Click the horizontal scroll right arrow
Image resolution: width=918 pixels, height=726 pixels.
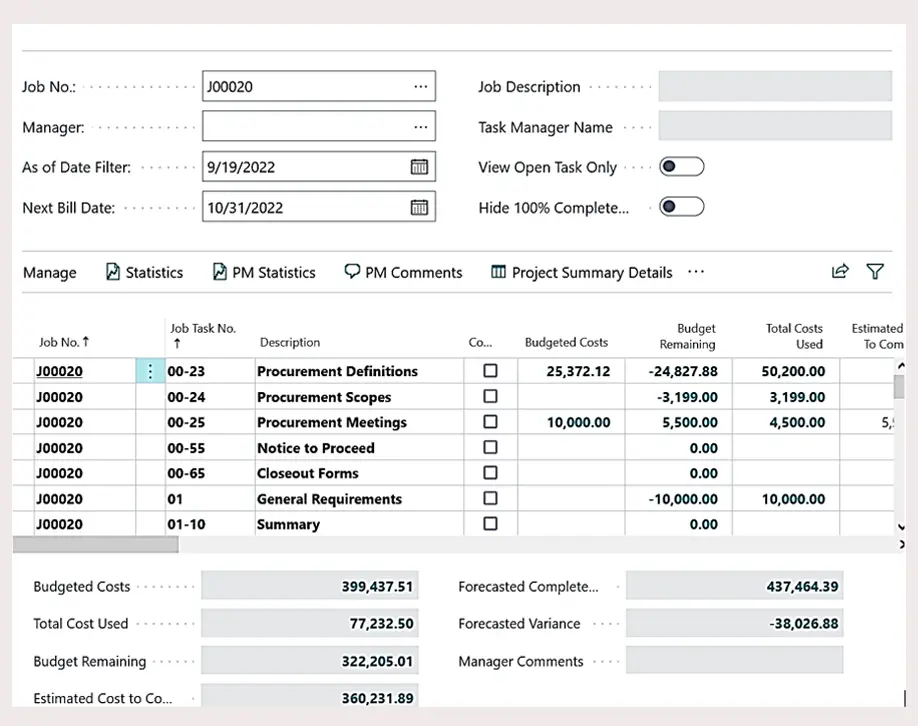(x=901, y=544)
